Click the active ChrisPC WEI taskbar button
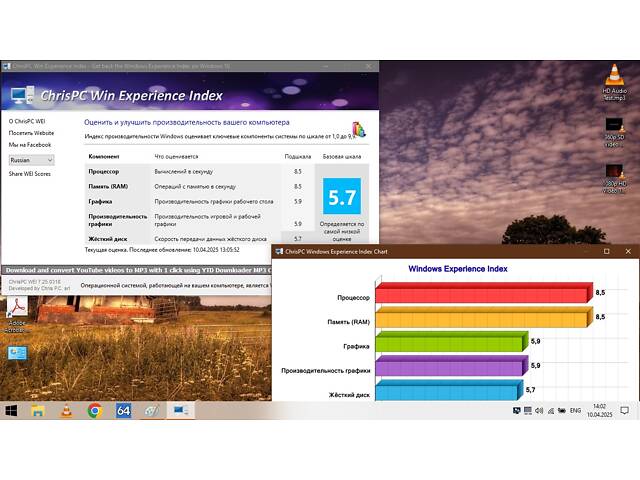Image resolution: width=640 pixels, height=480 pixels. pyautogui.click(x=180, y=411)
